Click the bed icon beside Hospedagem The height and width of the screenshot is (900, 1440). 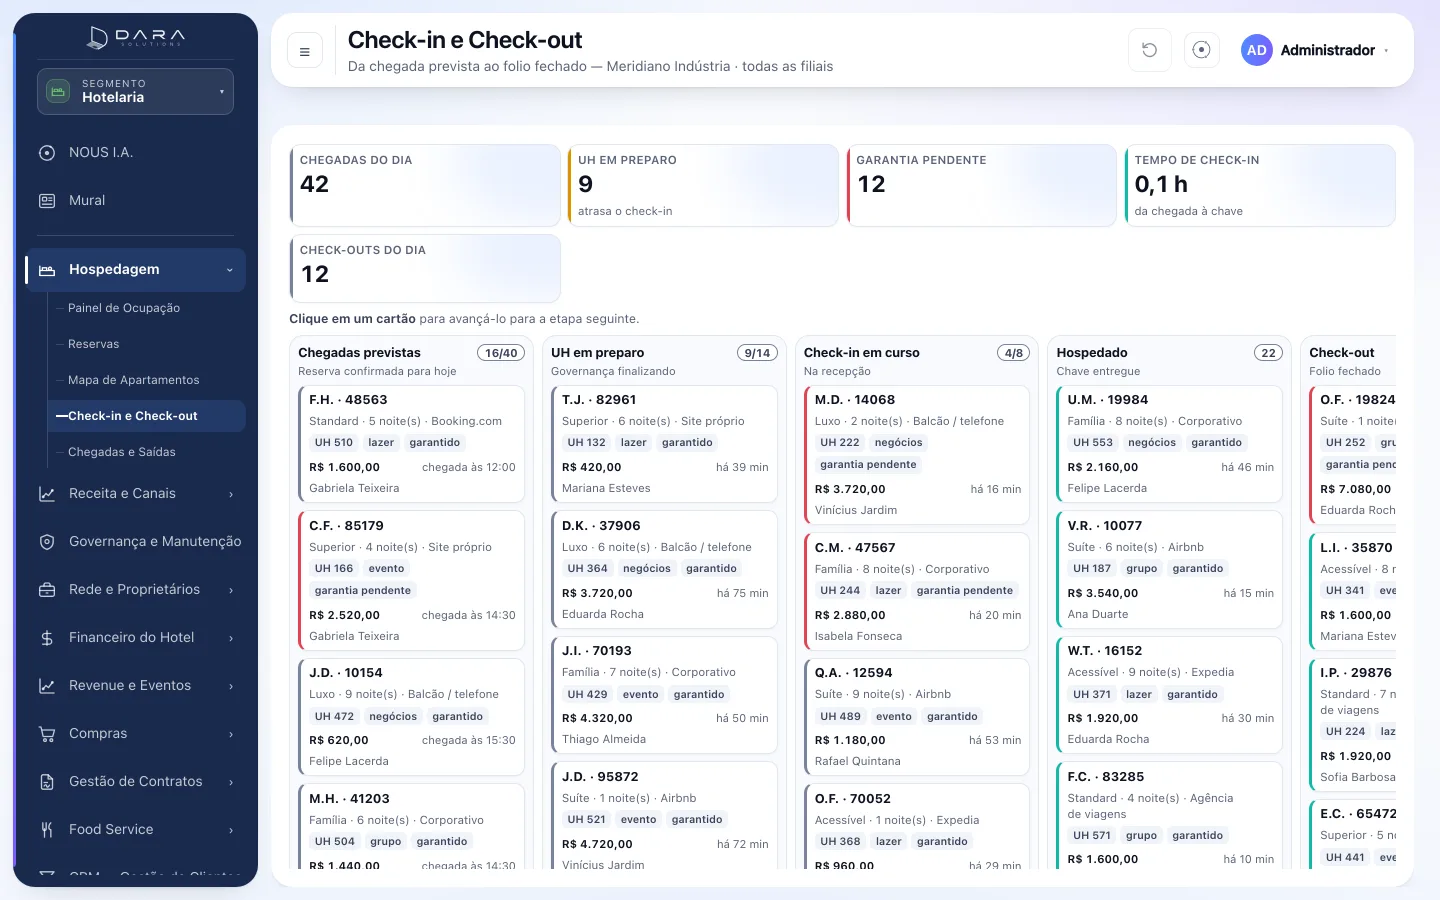point(47,270)
